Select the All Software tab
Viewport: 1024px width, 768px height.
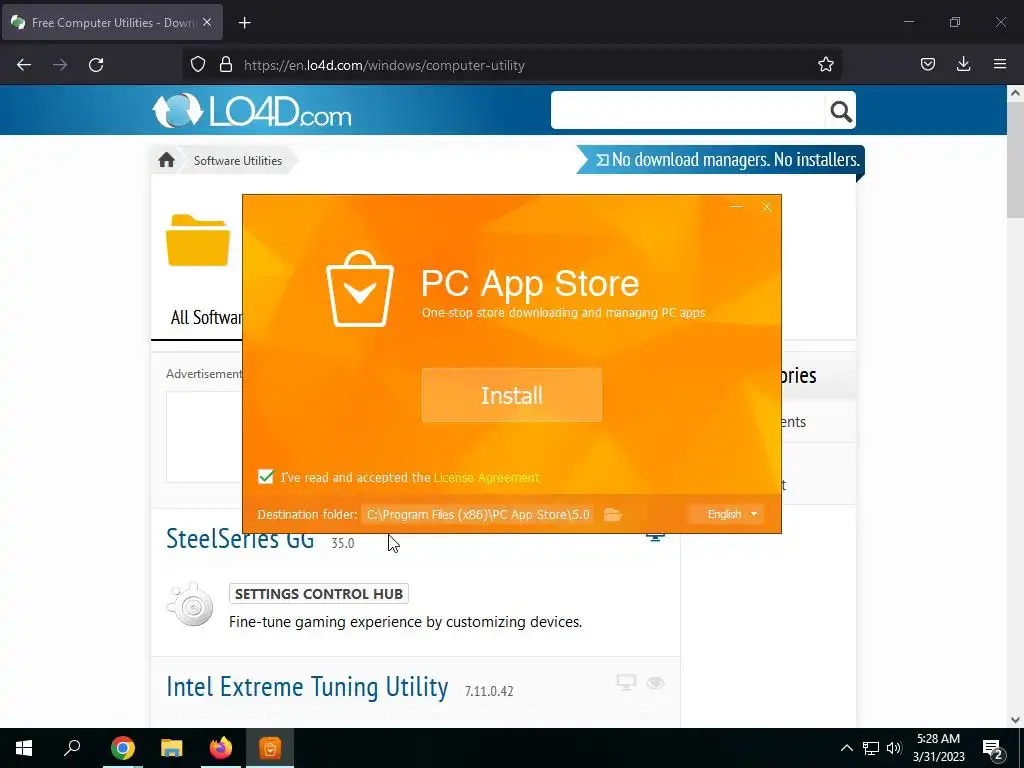click(x=206, y=317)
